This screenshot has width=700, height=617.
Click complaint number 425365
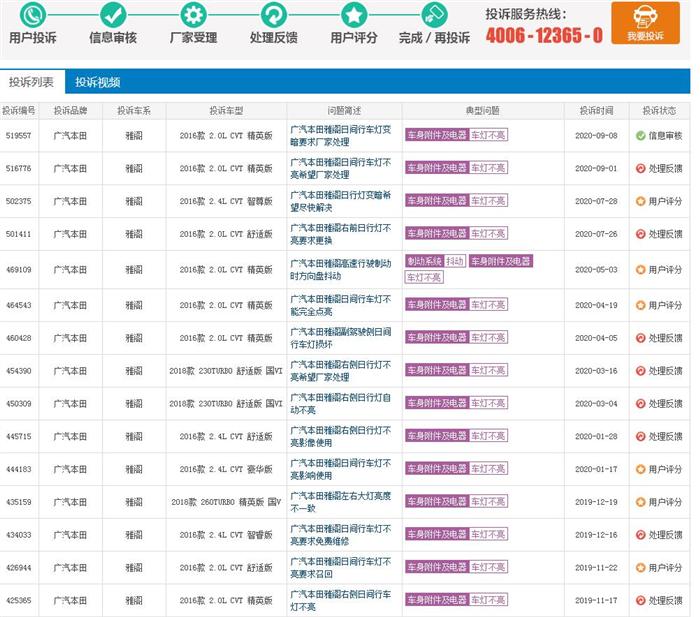click(18, 600)
